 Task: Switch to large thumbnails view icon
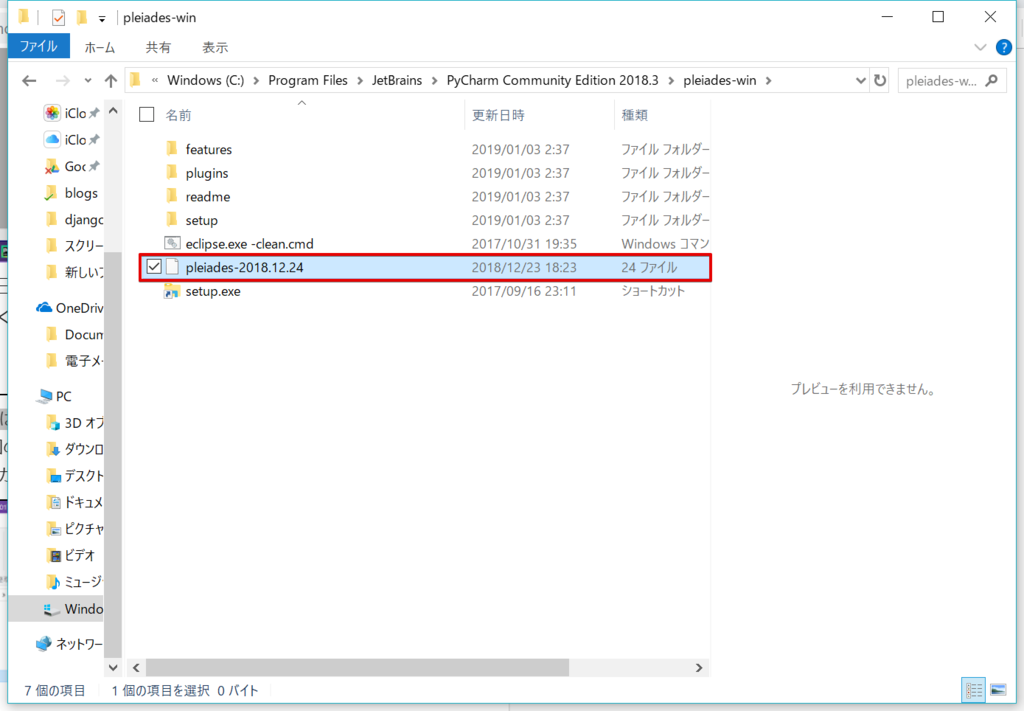pos(998,690)
